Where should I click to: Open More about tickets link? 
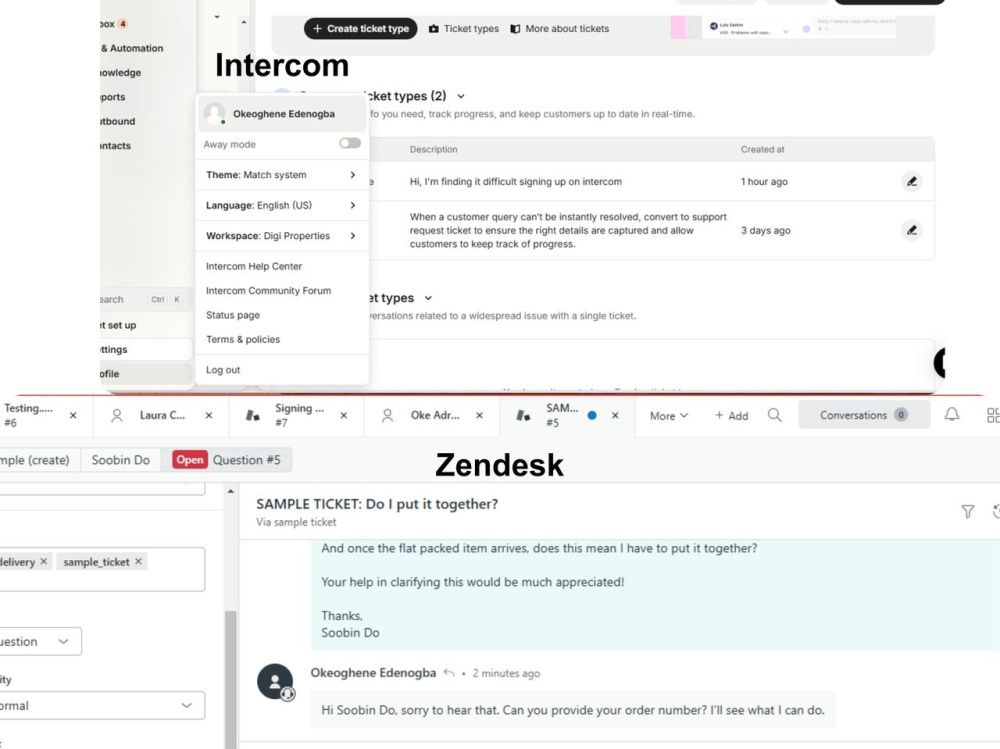click(x=559, y=29)
